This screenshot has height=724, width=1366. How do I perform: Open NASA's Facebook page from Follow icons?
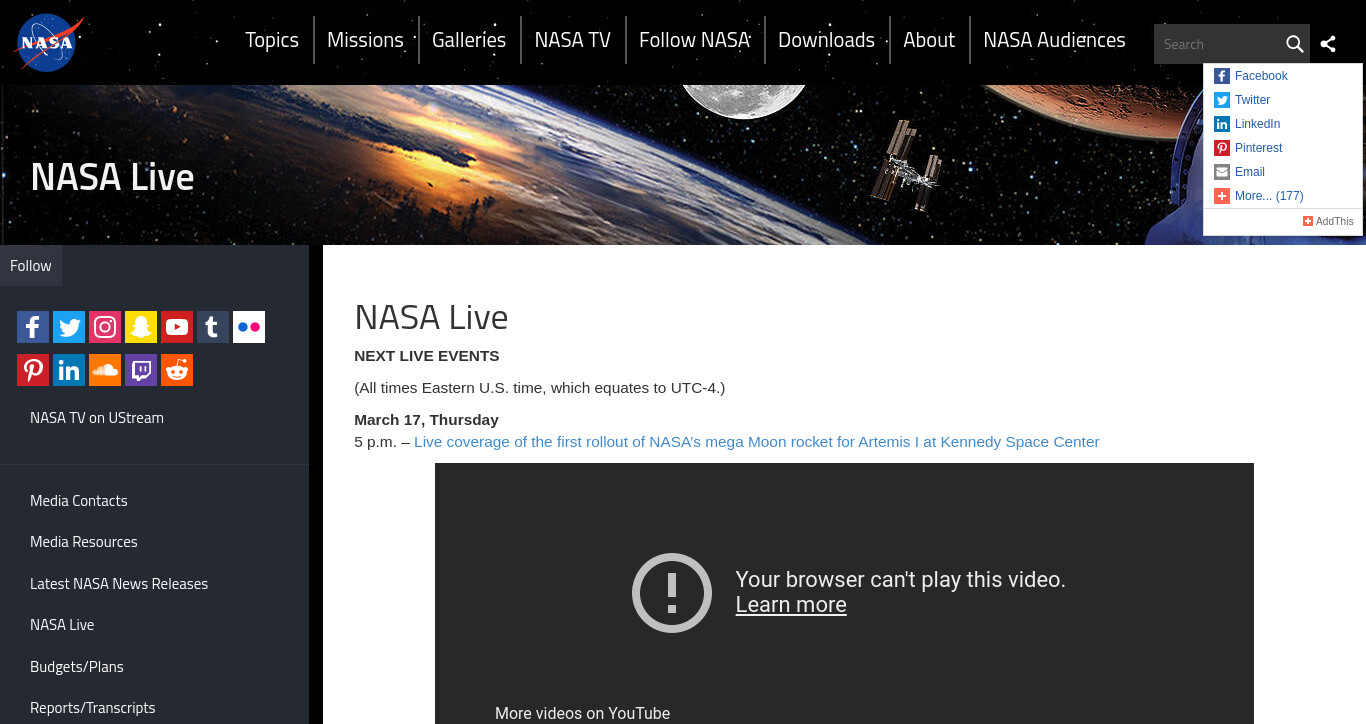(x=33, y=327)
